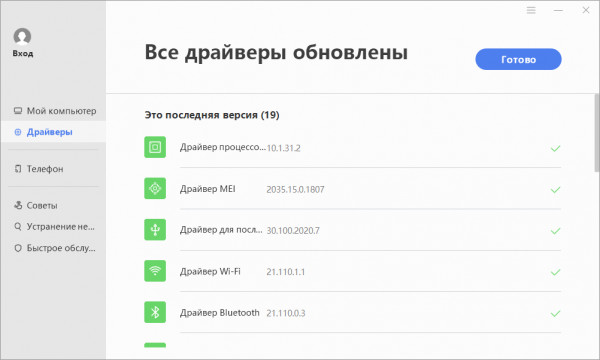Click the checkmark for serial driver row
Screen dimensions: 600x360
[555, 231]
